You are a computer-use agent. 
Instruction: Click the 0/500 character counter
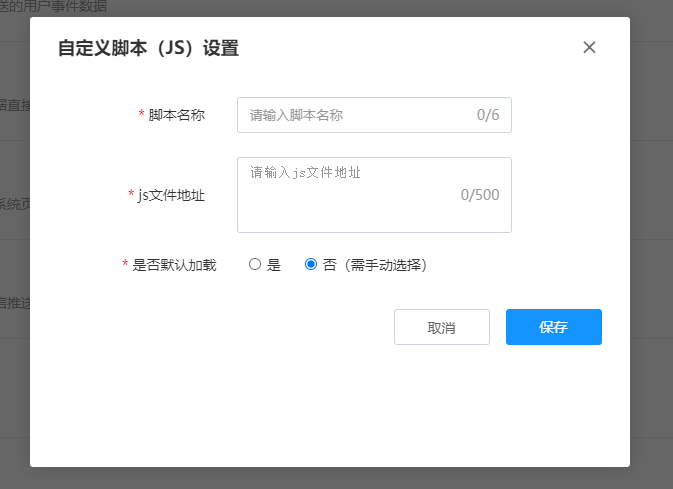point(480,195)
